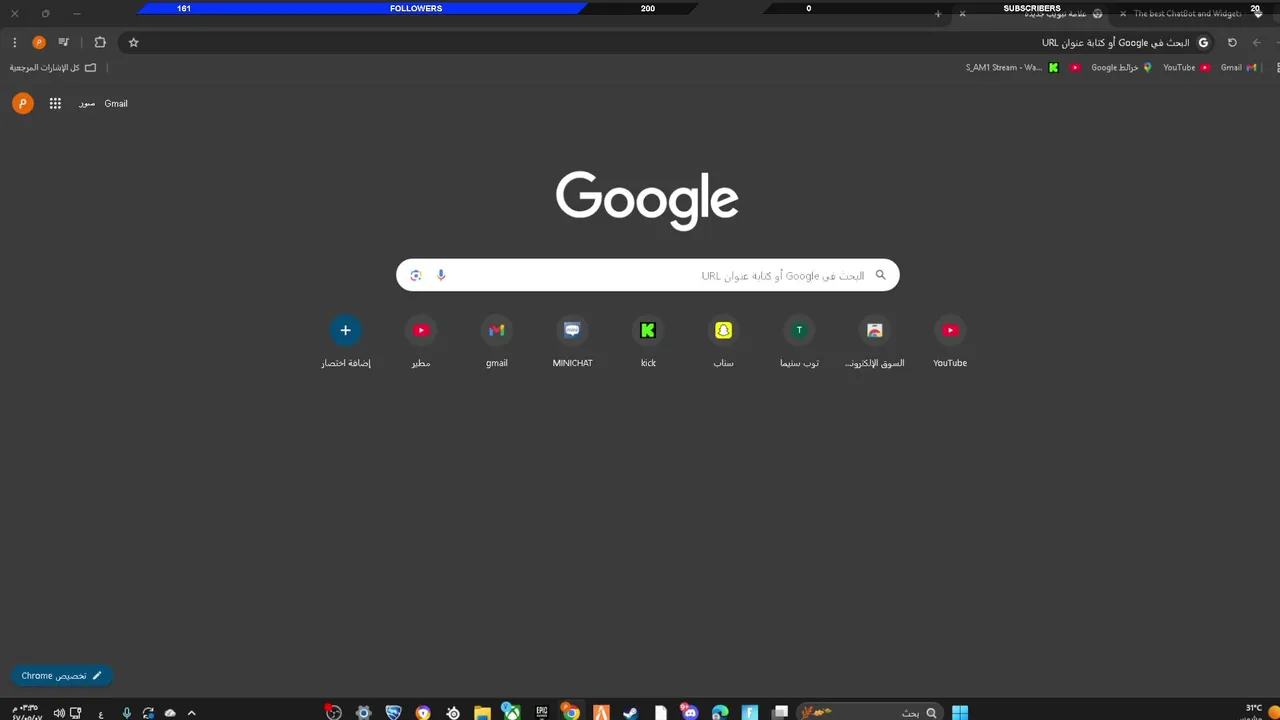Image resolution: width=1280 pixels, height=720 pixels.
Task: Click the magnifier icon in Google search box
Action: 881,275
